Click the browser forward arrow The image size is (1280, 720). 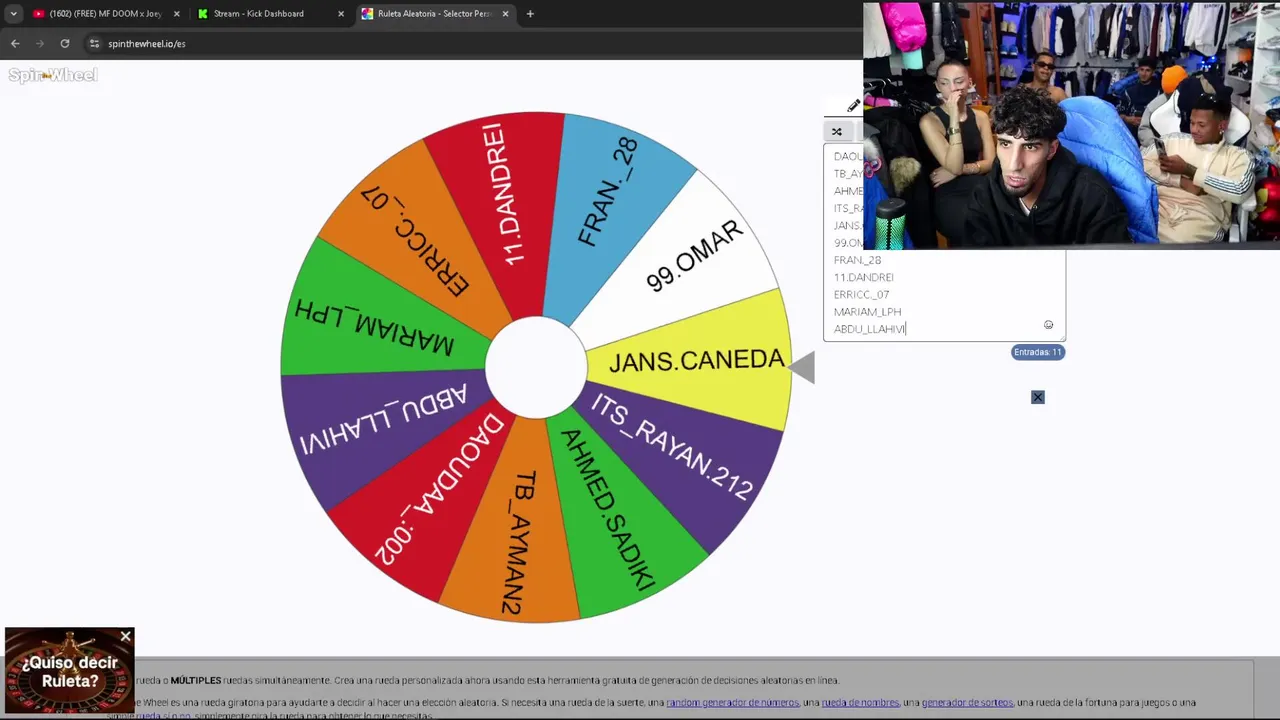tap(40, 43)
